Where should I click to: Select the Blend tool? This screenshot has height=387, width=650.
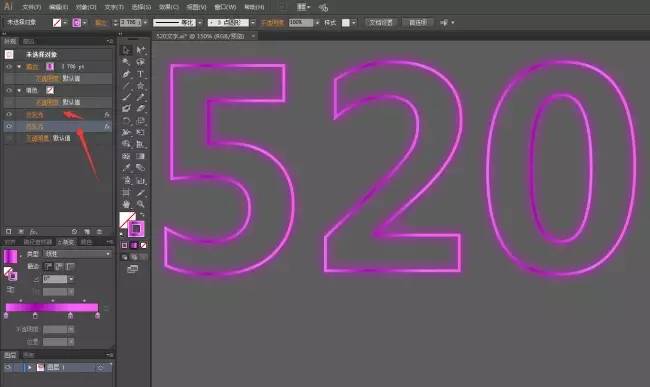141,168
